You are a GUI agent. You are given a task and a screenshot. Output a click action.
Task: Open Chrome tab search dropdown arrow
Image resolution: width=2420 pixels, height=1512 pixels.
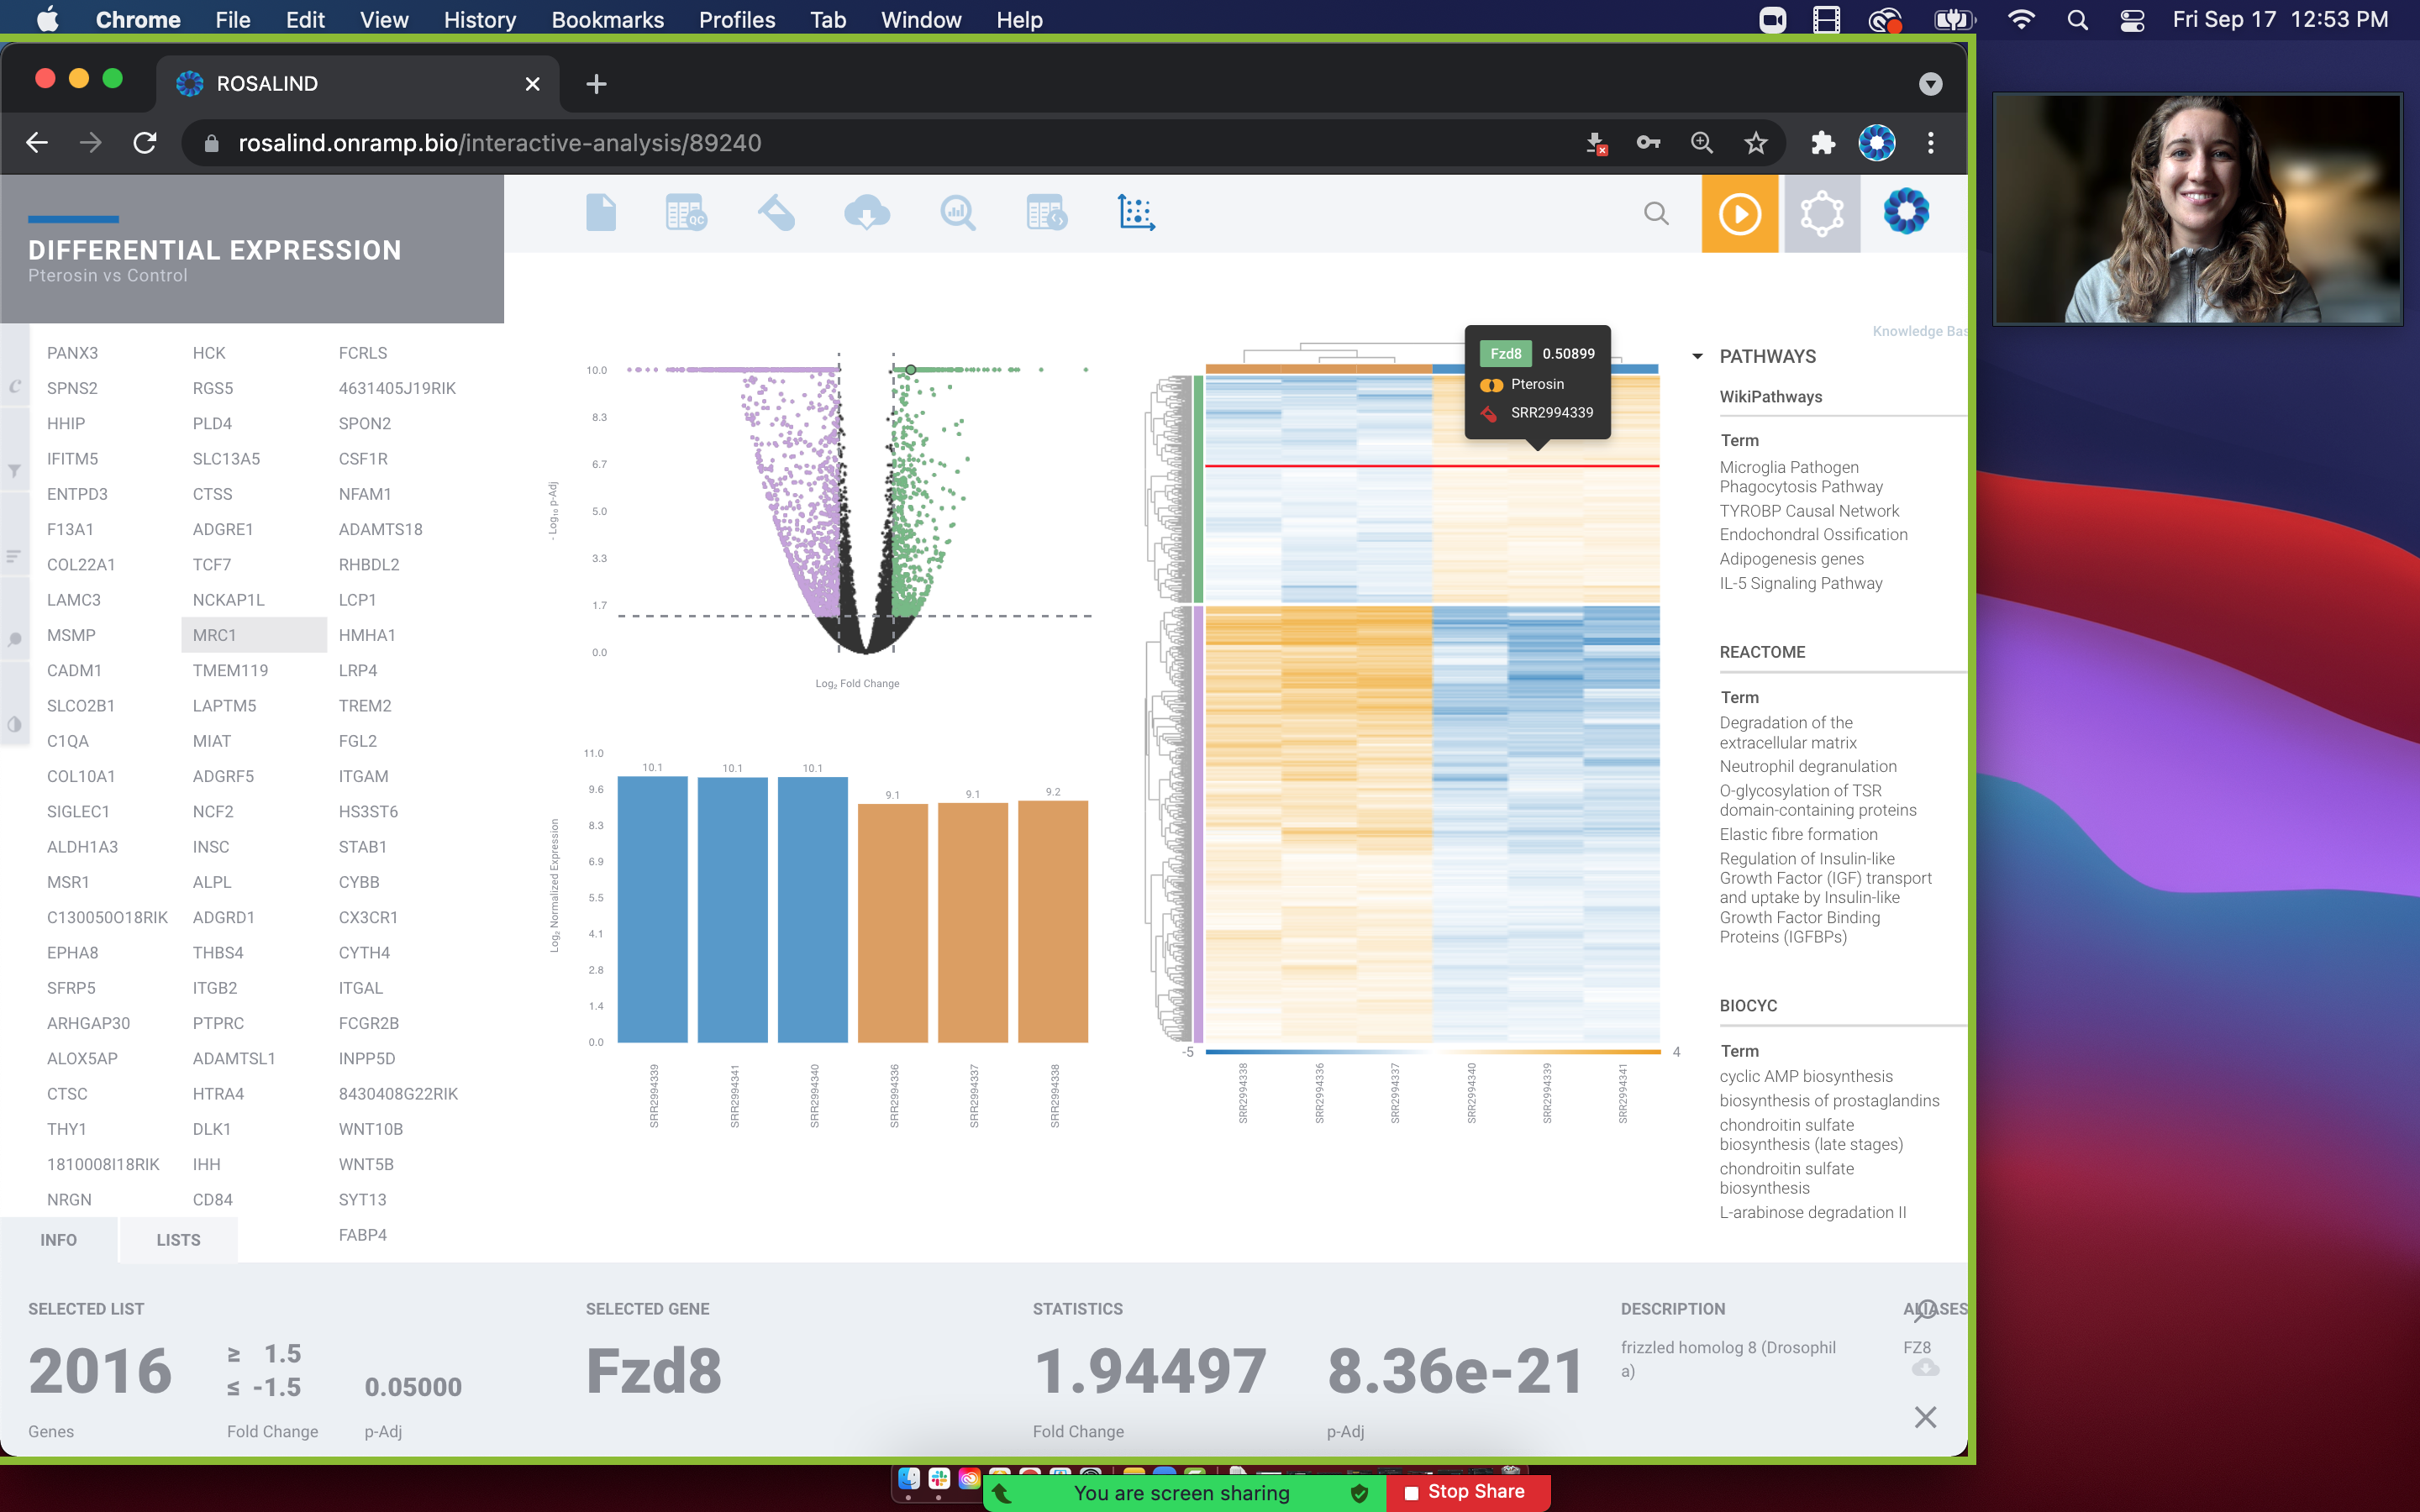point(1930,84)
